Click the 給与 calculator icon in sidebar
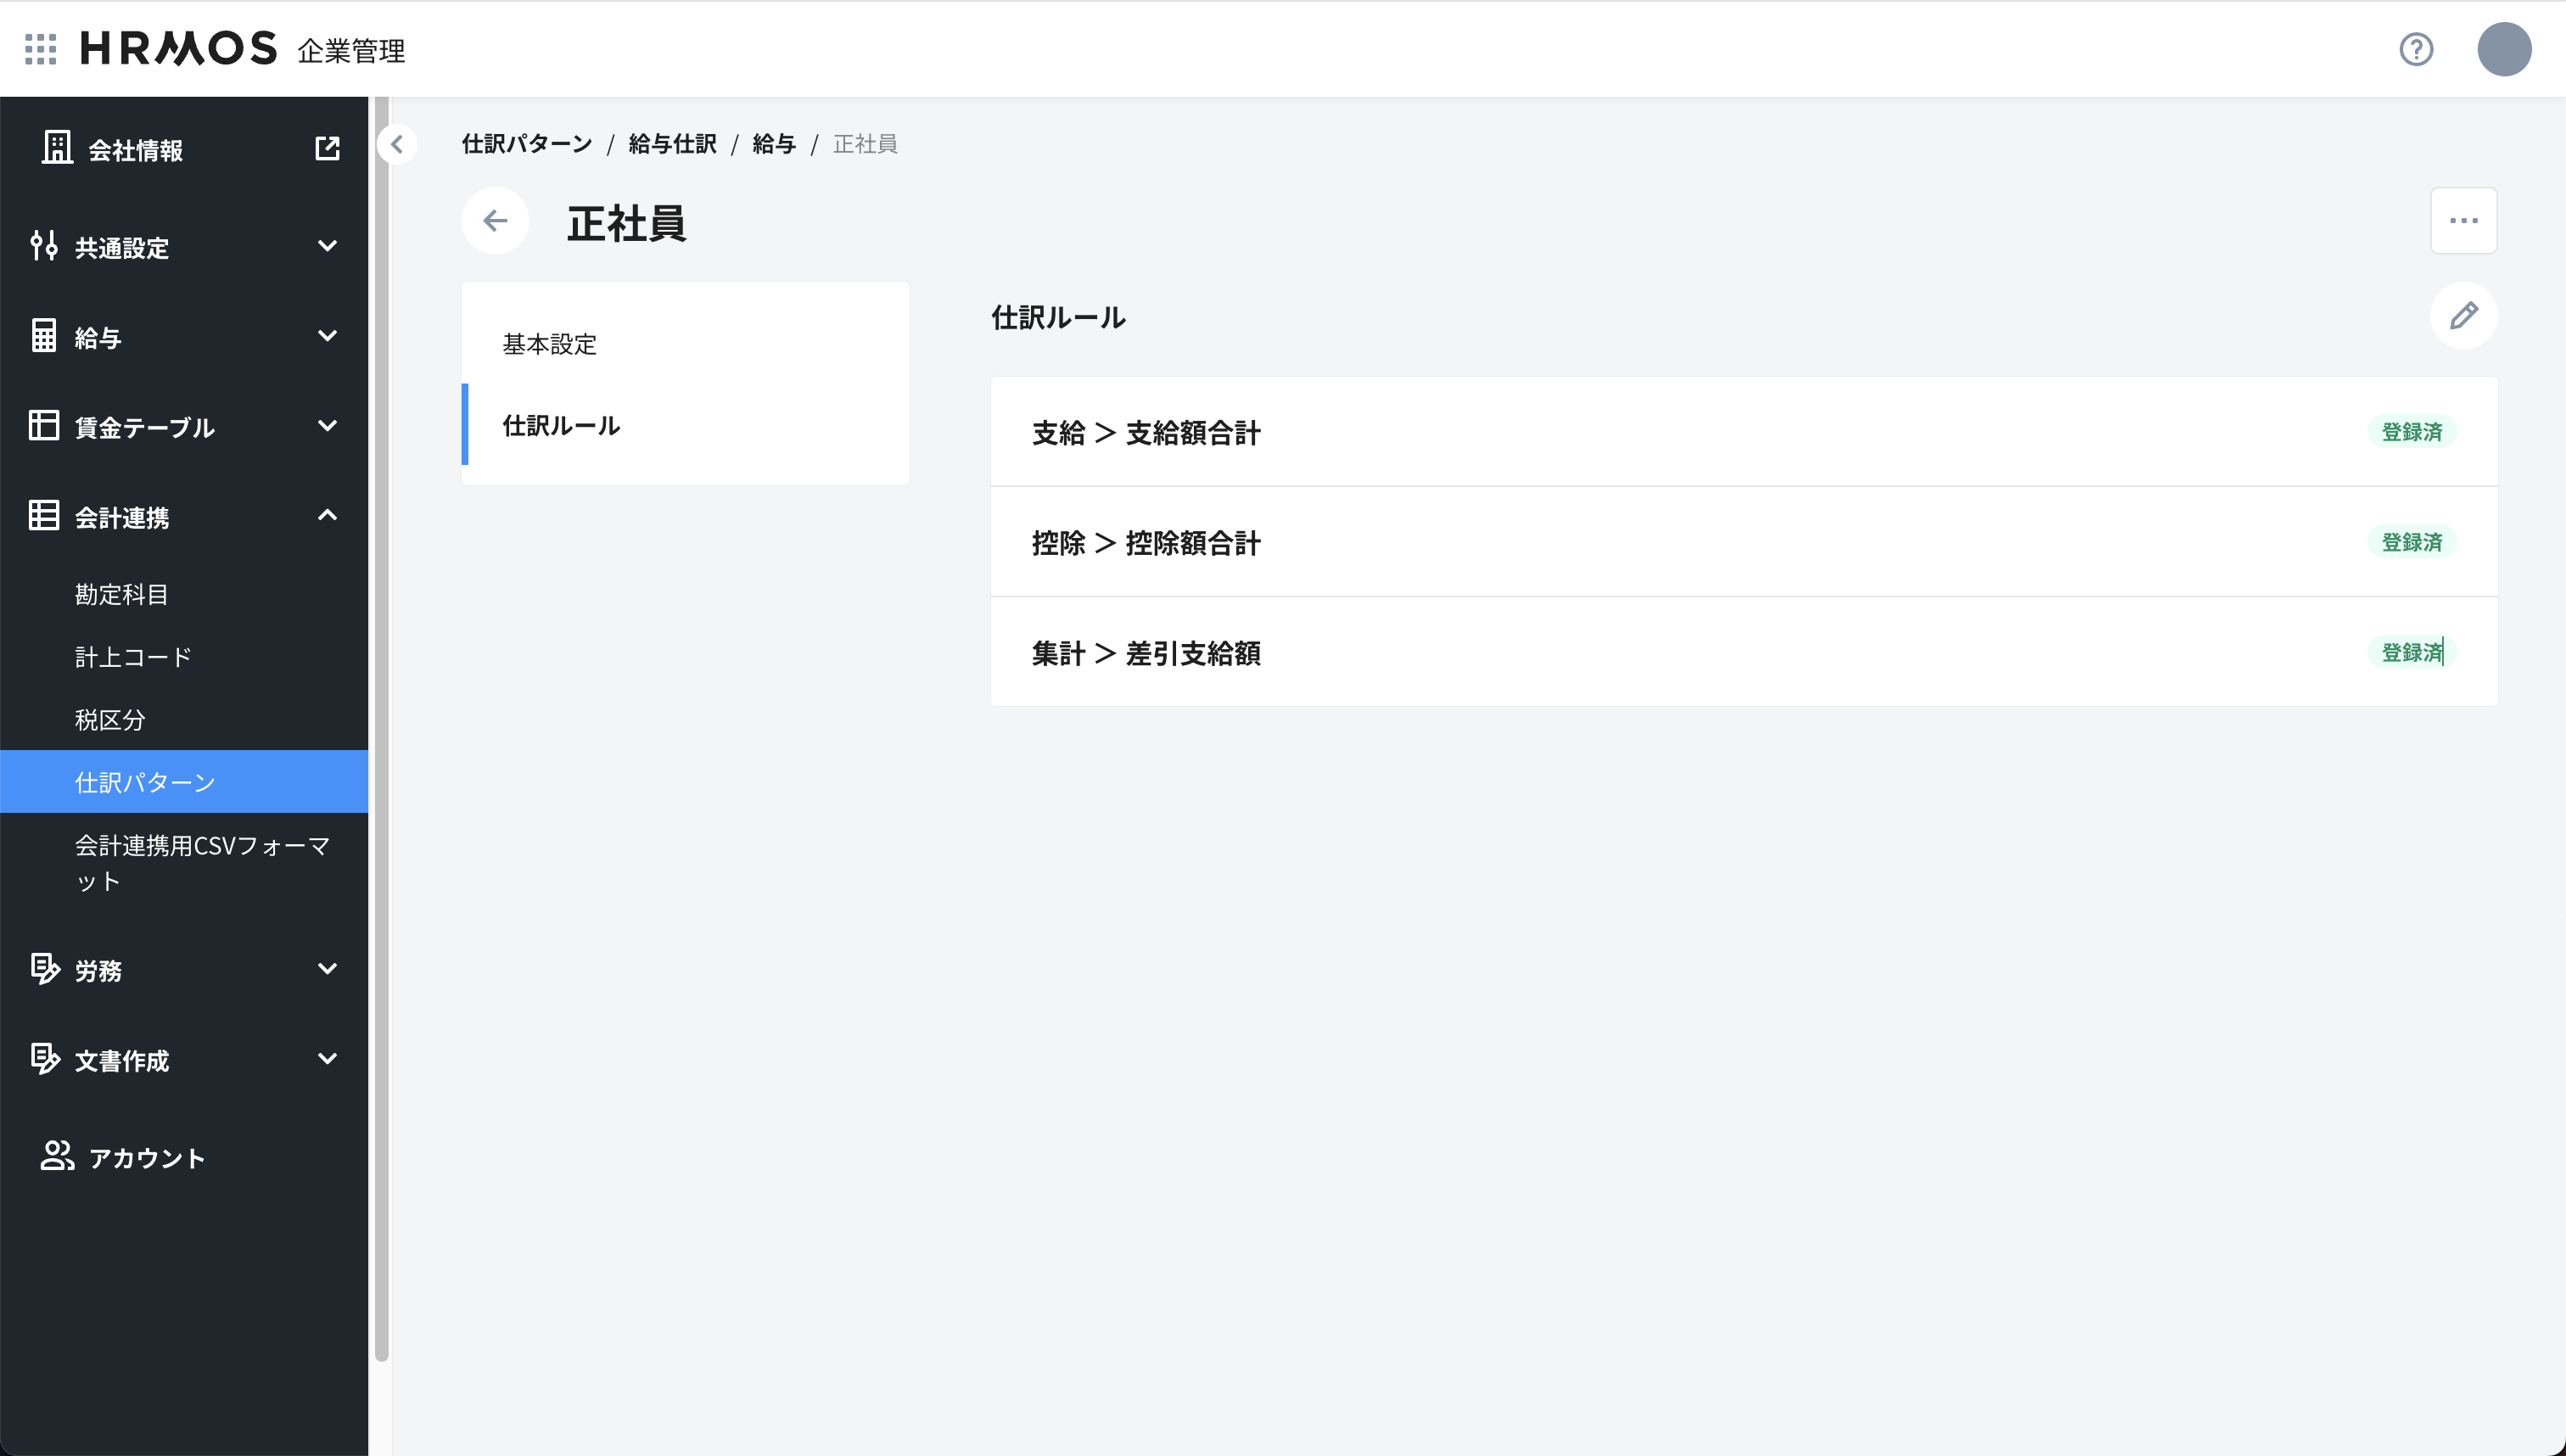2566x1456 pixels. pos(44,336)
